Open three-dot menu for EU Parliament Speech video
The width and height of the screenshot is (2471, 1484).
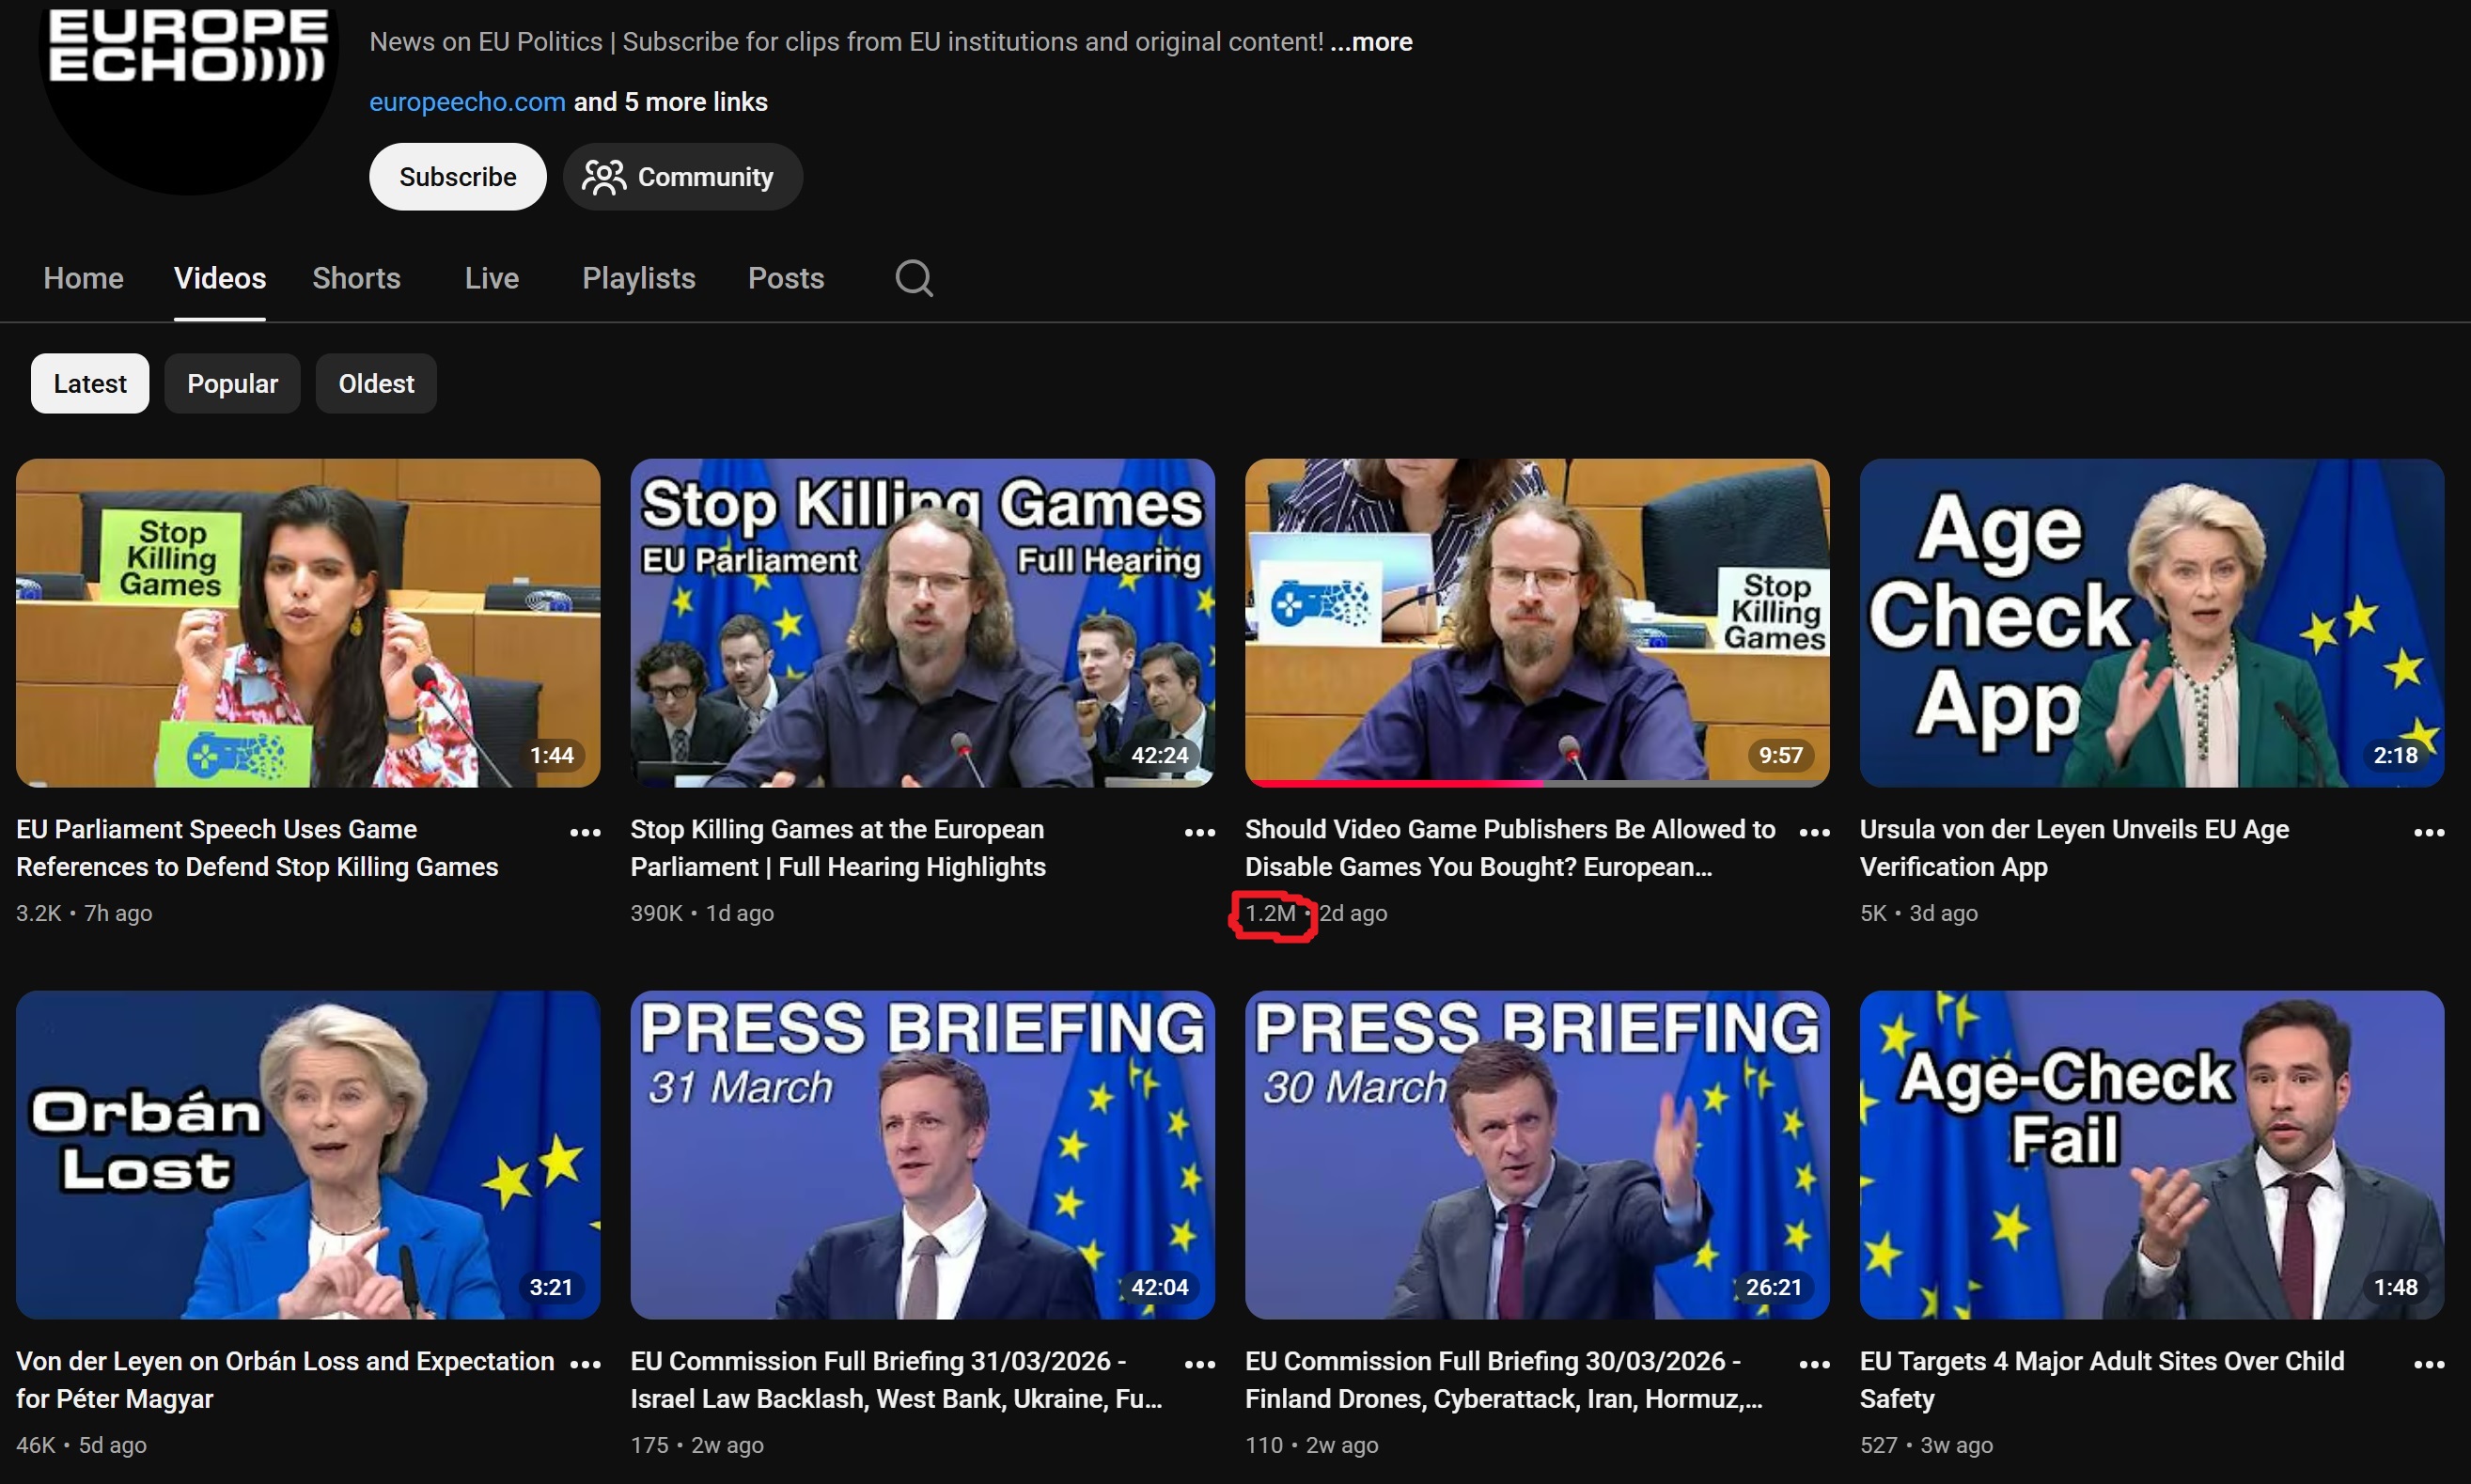(x=585, y=832)
